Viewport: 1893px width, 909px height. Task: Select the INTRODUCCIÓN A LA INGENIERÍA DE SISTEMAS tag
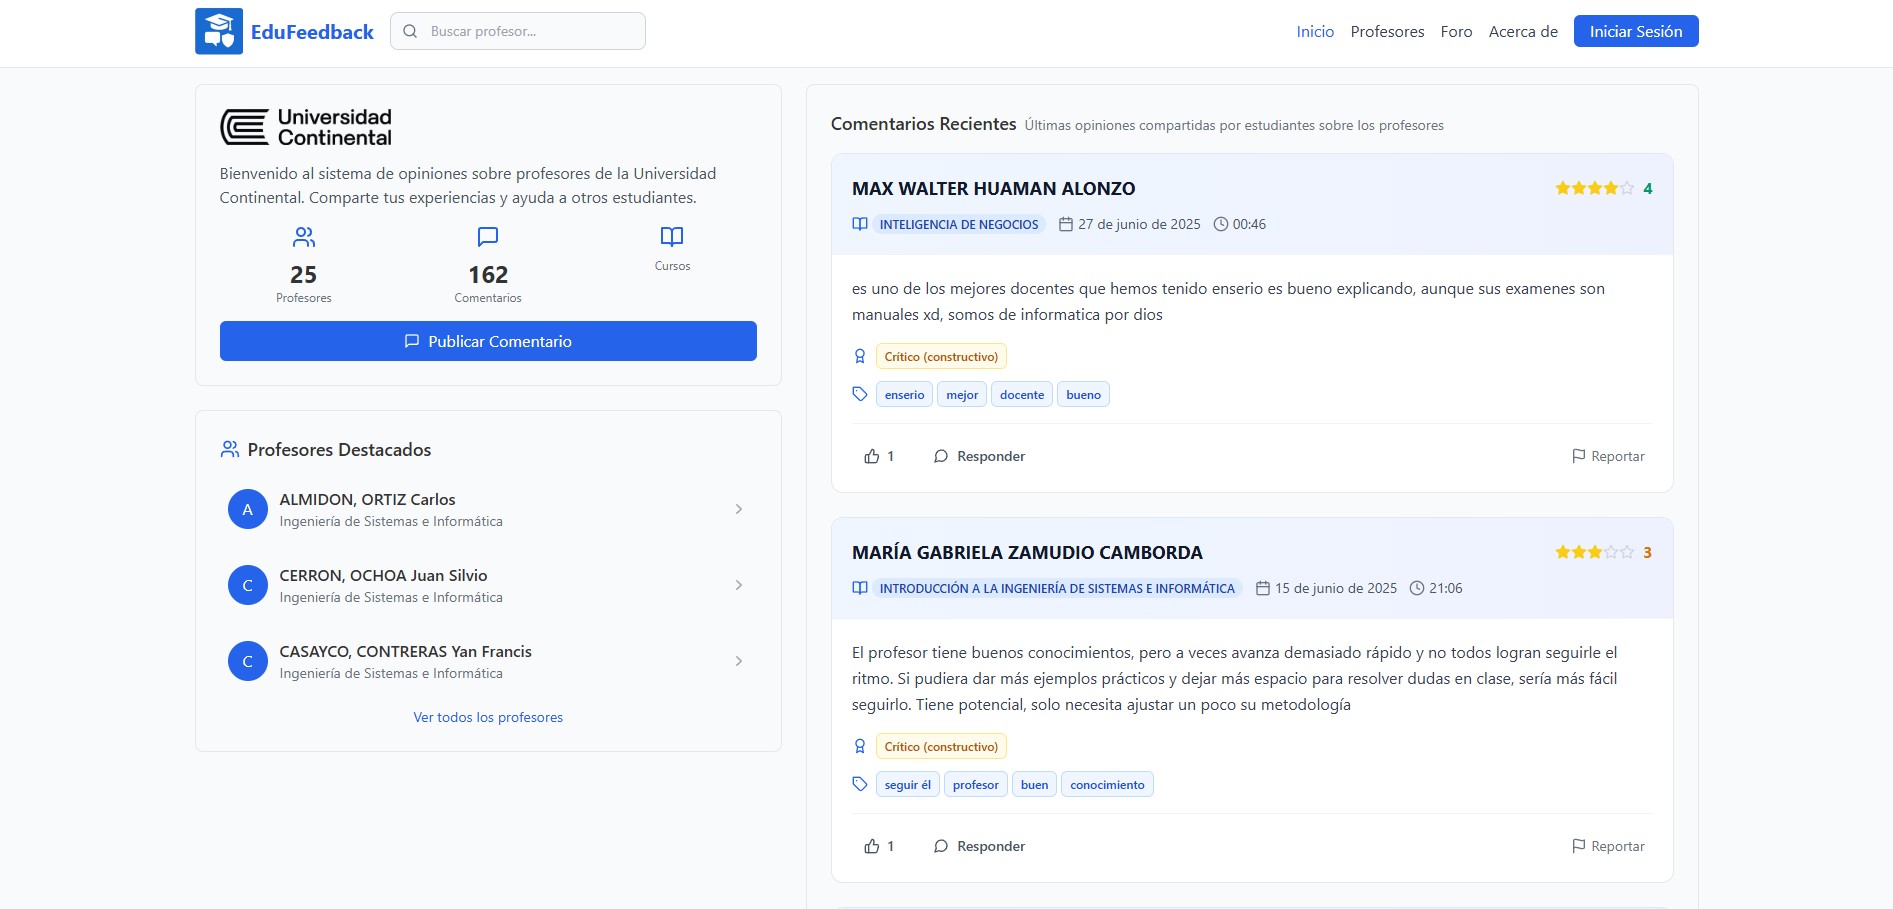pos(1057,588)
